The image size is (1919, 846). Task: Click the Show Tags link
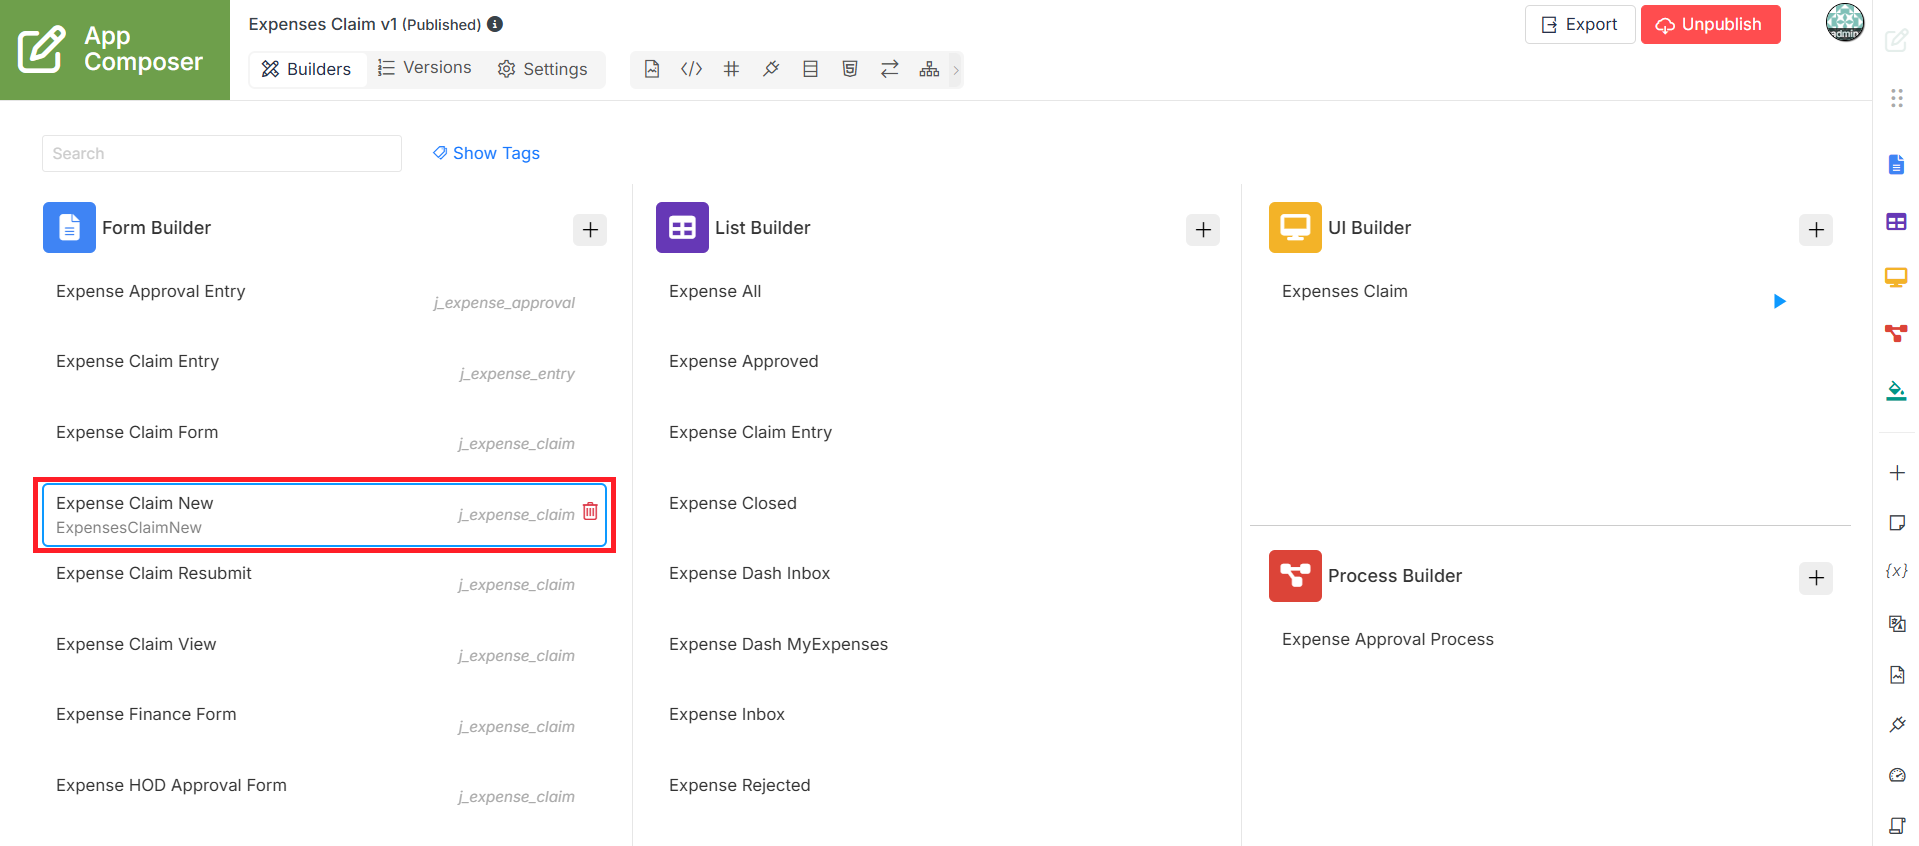486,153
